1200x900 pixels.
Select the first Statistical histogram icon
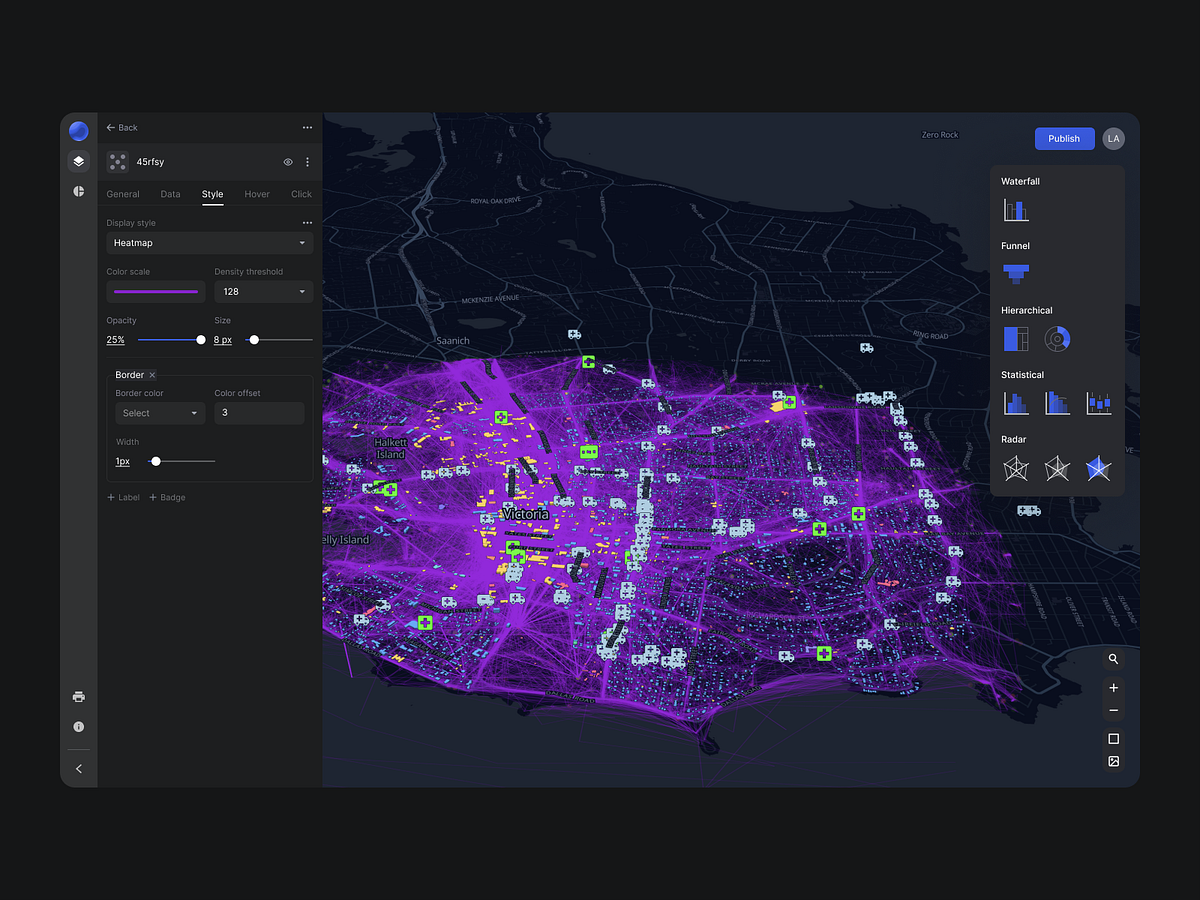[x=1016, y=403]
